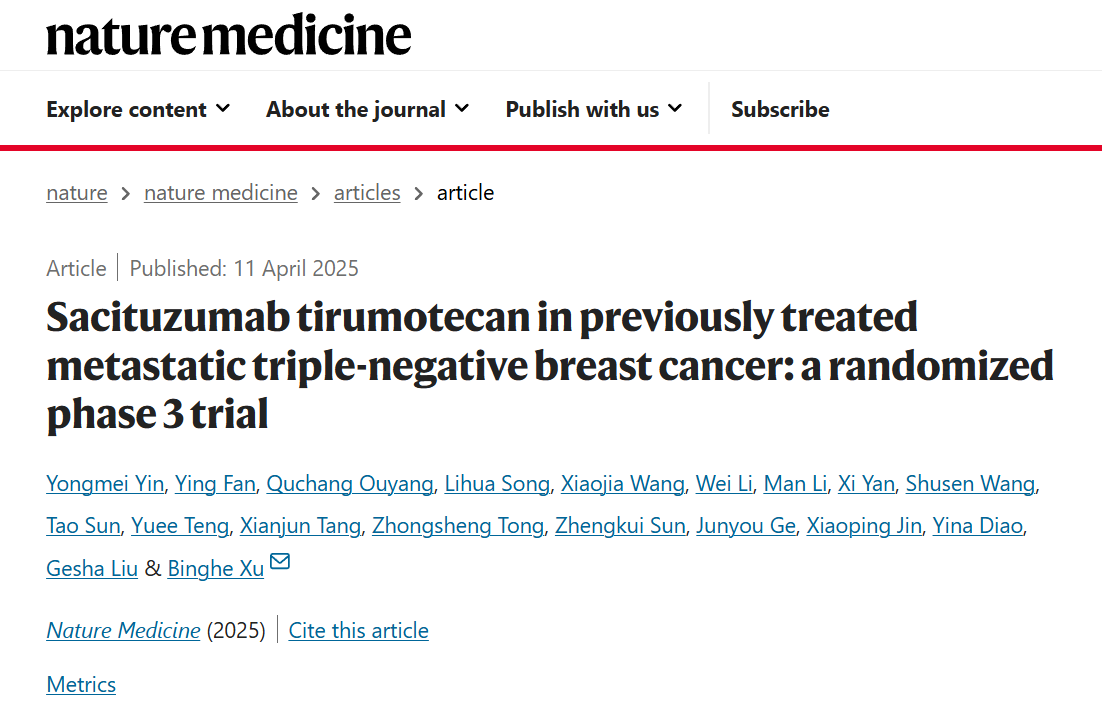Viewport: 1102px width, 715px height.
Task: Click the italic Nature Medicine journal link
Action: point(124,631)
